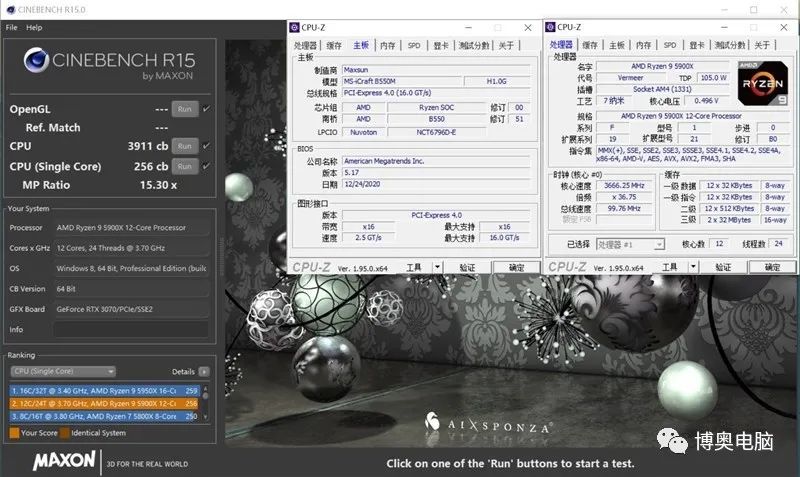800x477 pixels.
Task: Minimize the right CPU-Z window
Action: (x=724, y=27)
